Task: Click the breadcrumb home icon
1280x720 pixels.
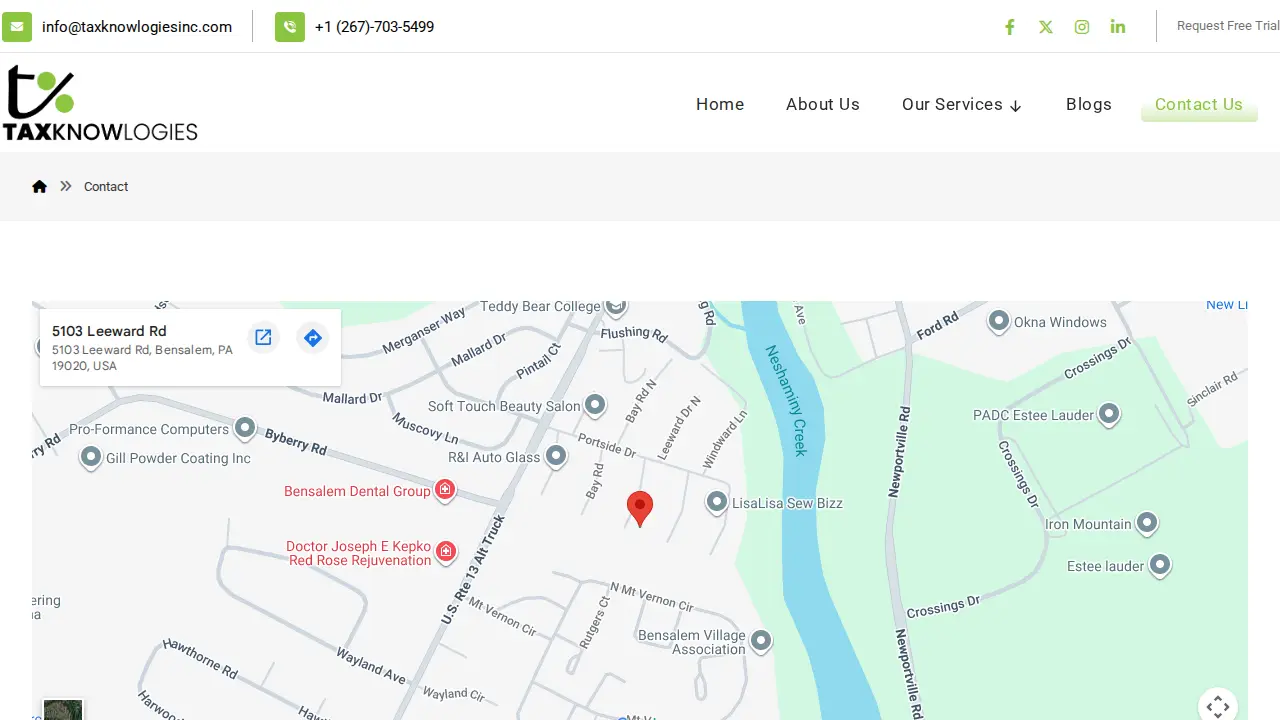Action: click(x=40, y=186)
